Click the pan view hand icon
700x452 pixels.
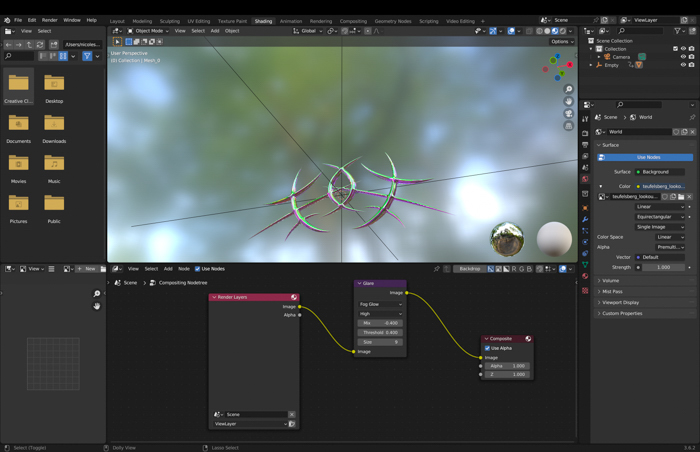568,102
